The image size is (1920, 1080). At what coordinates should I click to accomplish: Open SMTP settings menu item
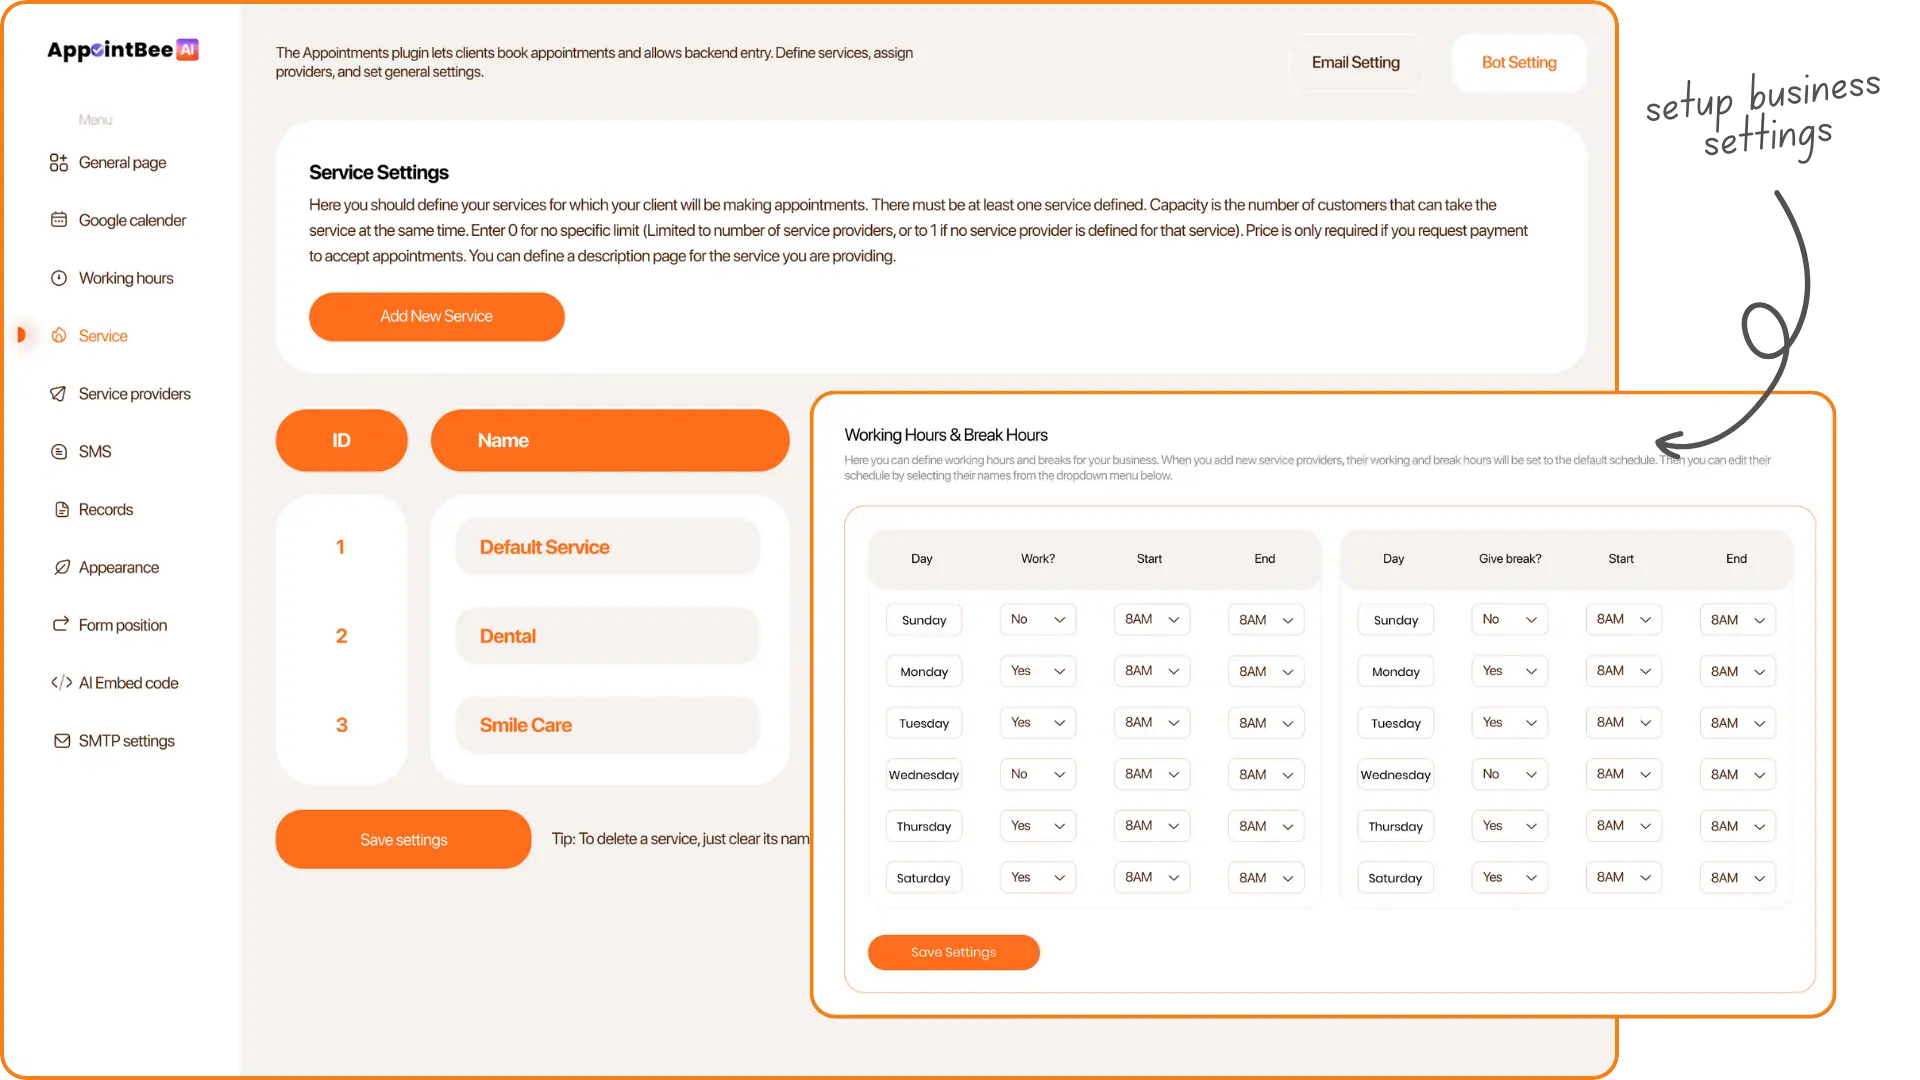(126, 741)
